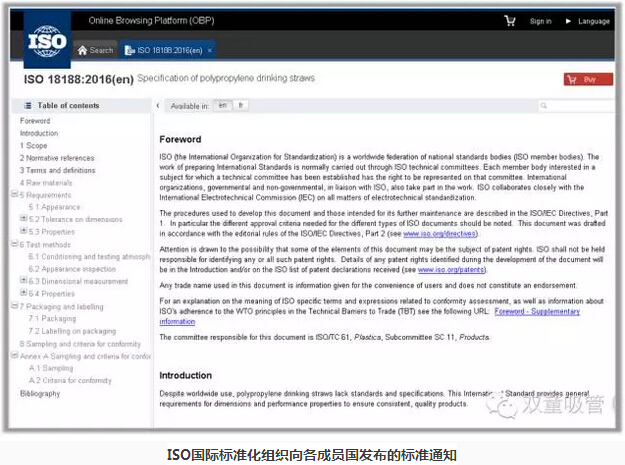This screenshot has height=465, width=625.
Task: Switch document language to en
Action: pyautogui.click(x=222, y=104)
